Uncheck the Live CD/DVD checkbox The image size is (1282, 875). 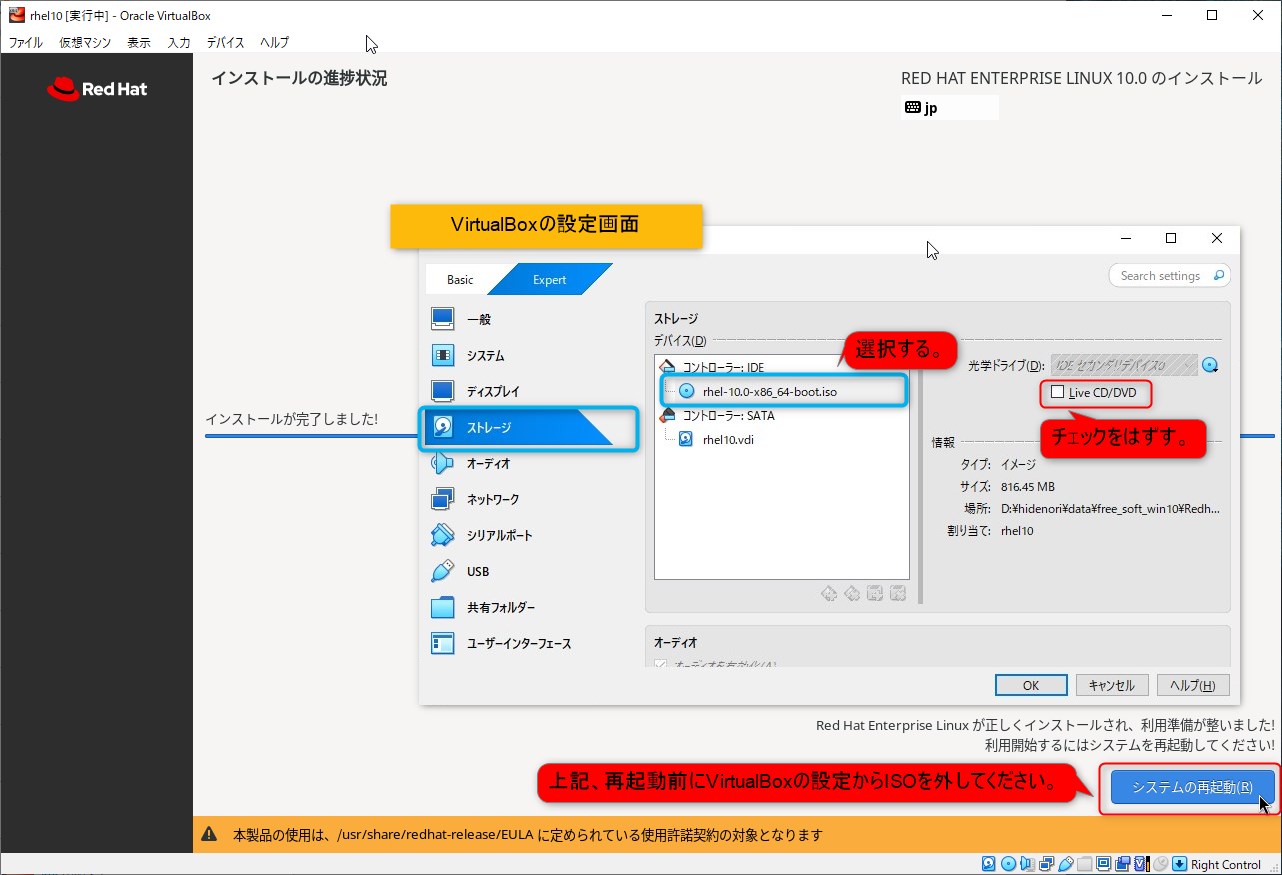tap(1057, 392)
